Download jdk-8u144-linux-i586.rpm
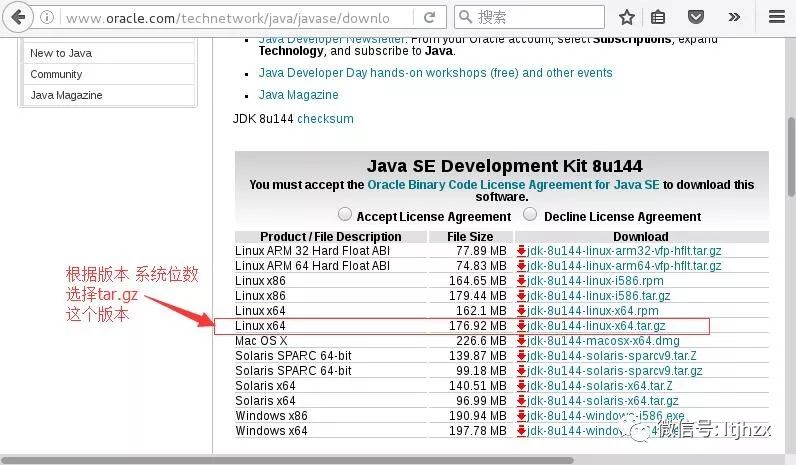This screenshot has height=465, width=796. [595, 281]
